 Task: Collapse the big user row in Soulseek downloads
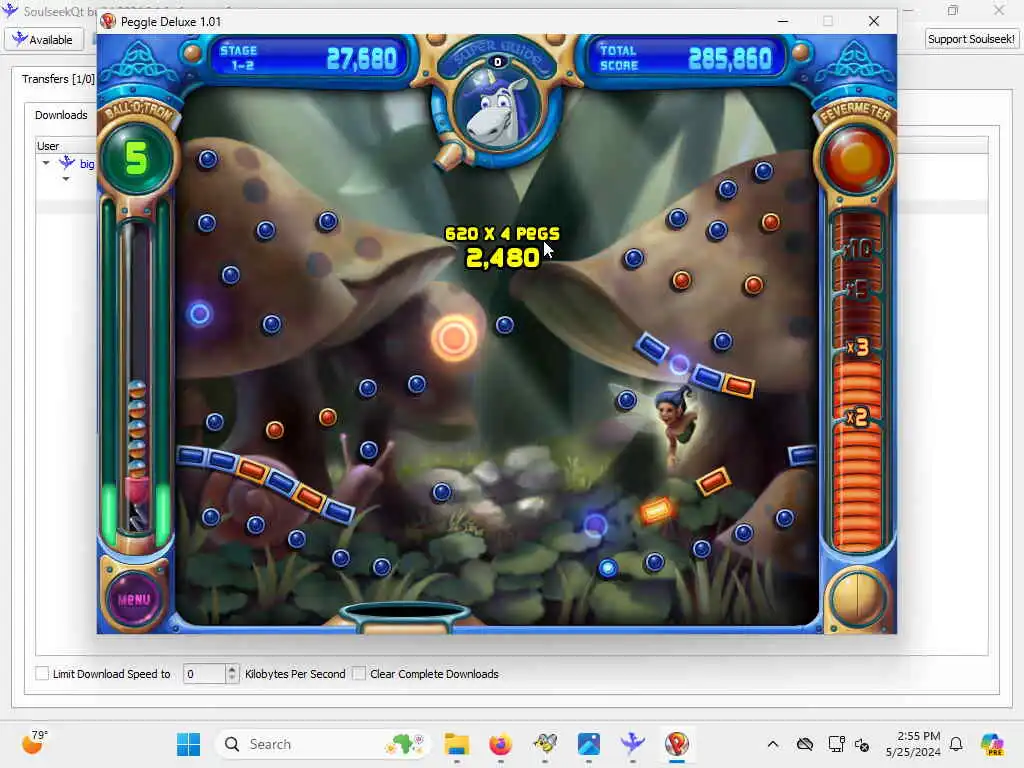46,163
